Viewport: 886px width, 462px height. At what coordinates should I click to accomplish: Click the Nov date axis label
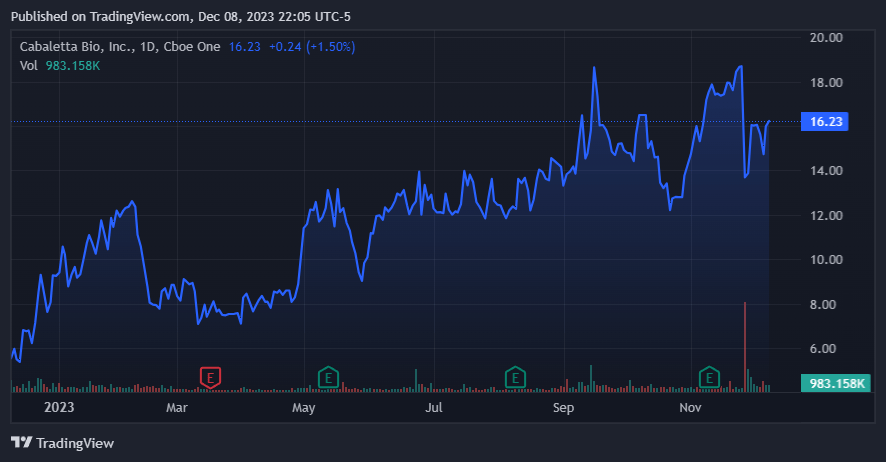tap(690, 407)
